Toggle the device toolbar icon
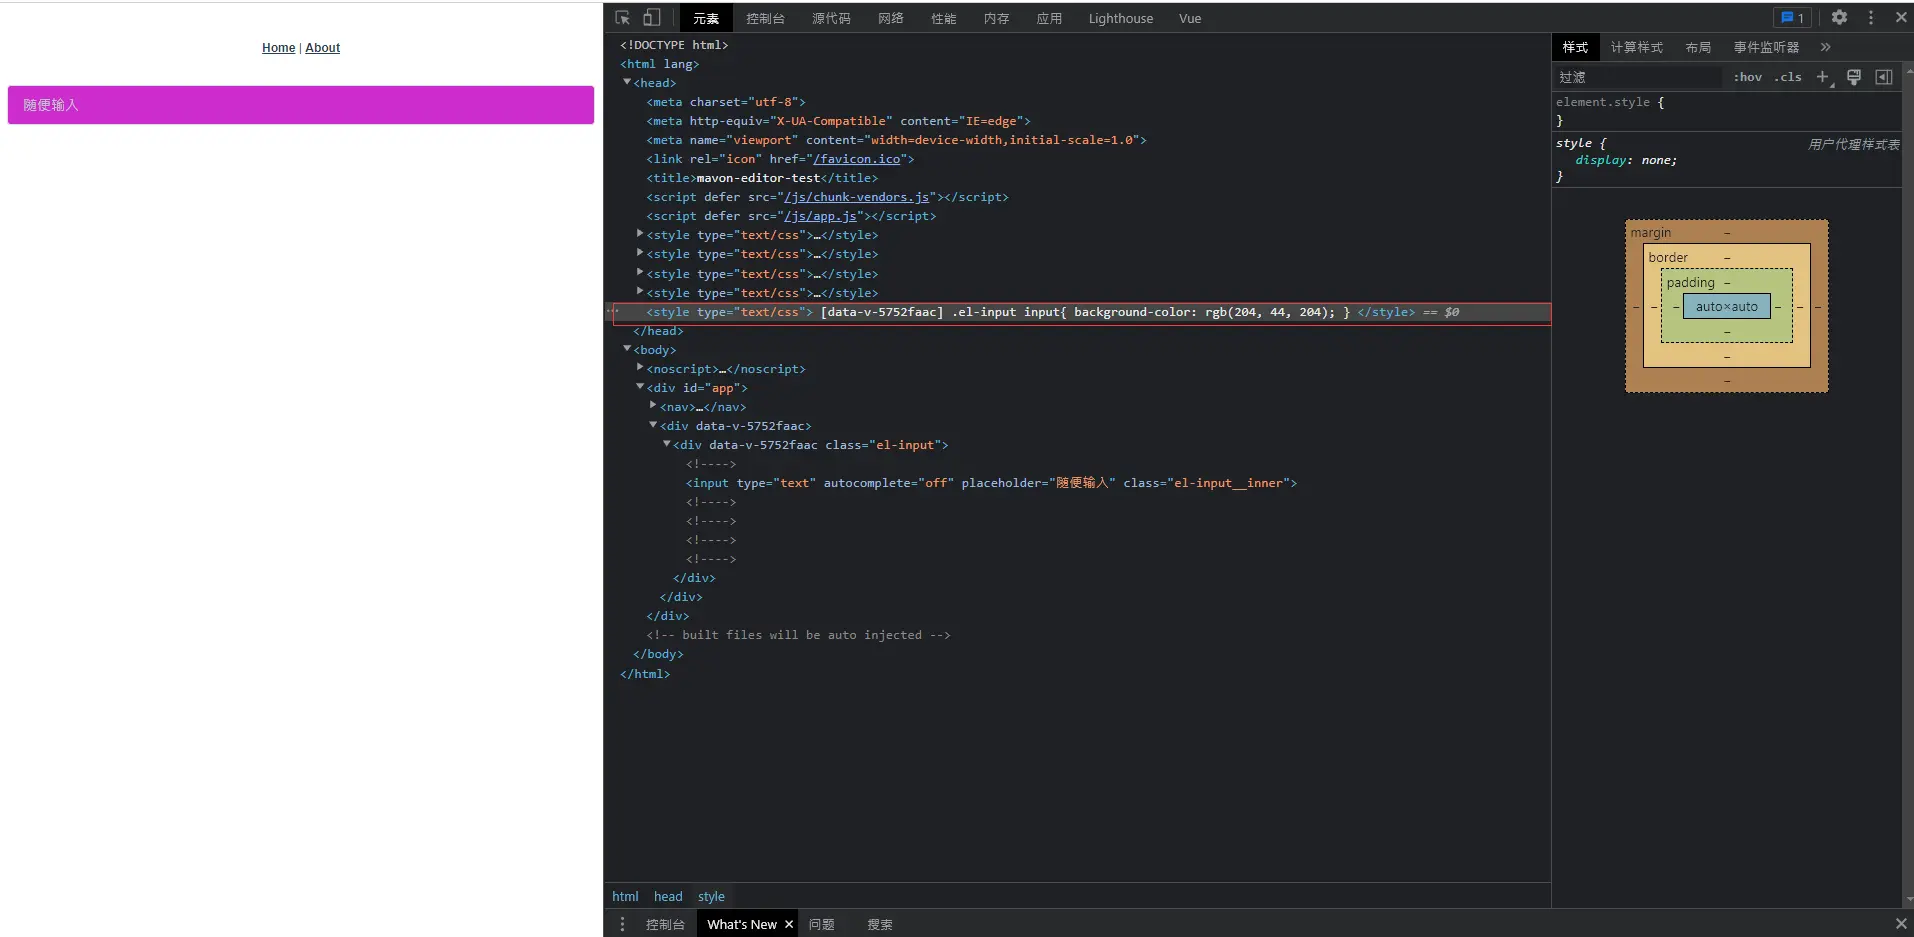1914x937 pixels. tap(652, 18)
